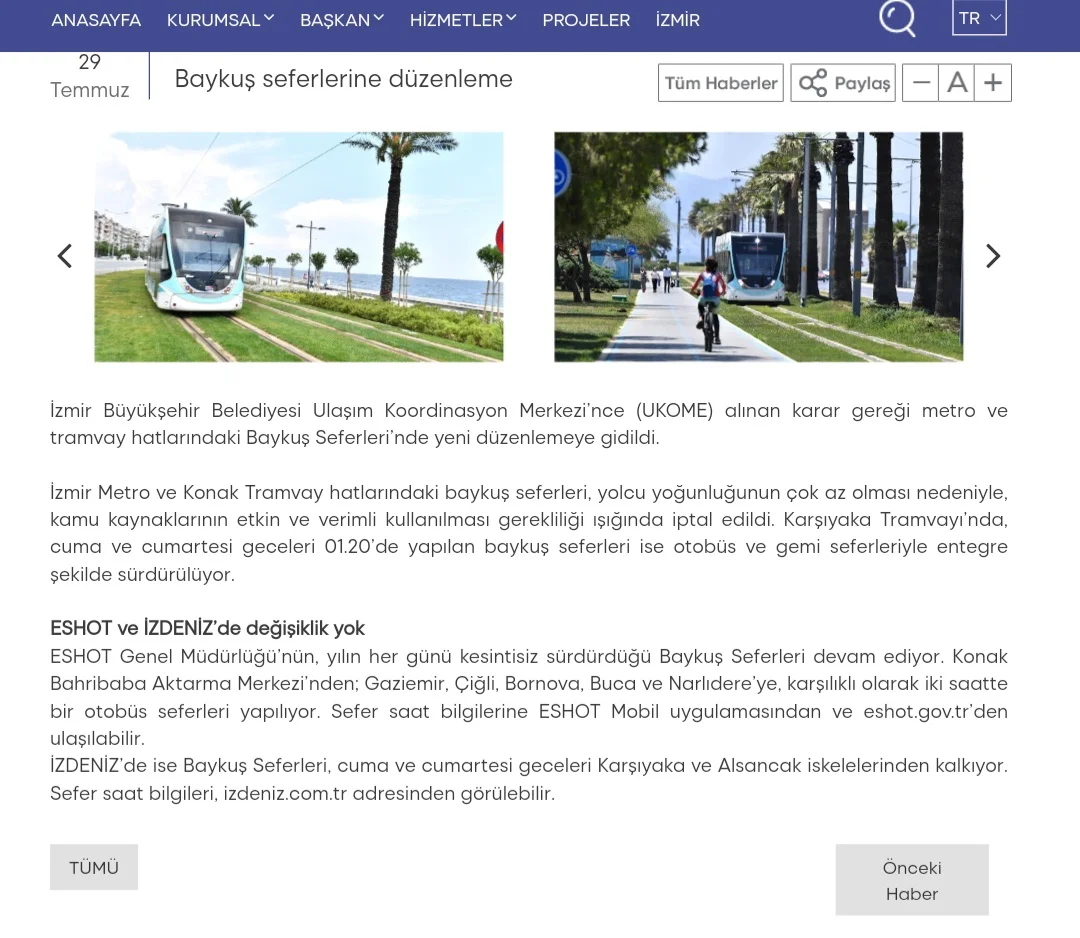
Task: Reset text size with A icon
Action: (957, 83)
